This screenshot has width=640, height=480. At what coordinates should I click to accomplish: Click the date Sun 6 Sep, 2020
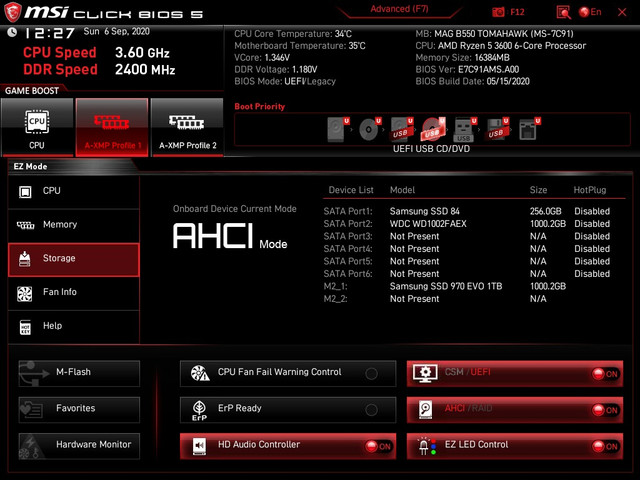pos(117,31)
